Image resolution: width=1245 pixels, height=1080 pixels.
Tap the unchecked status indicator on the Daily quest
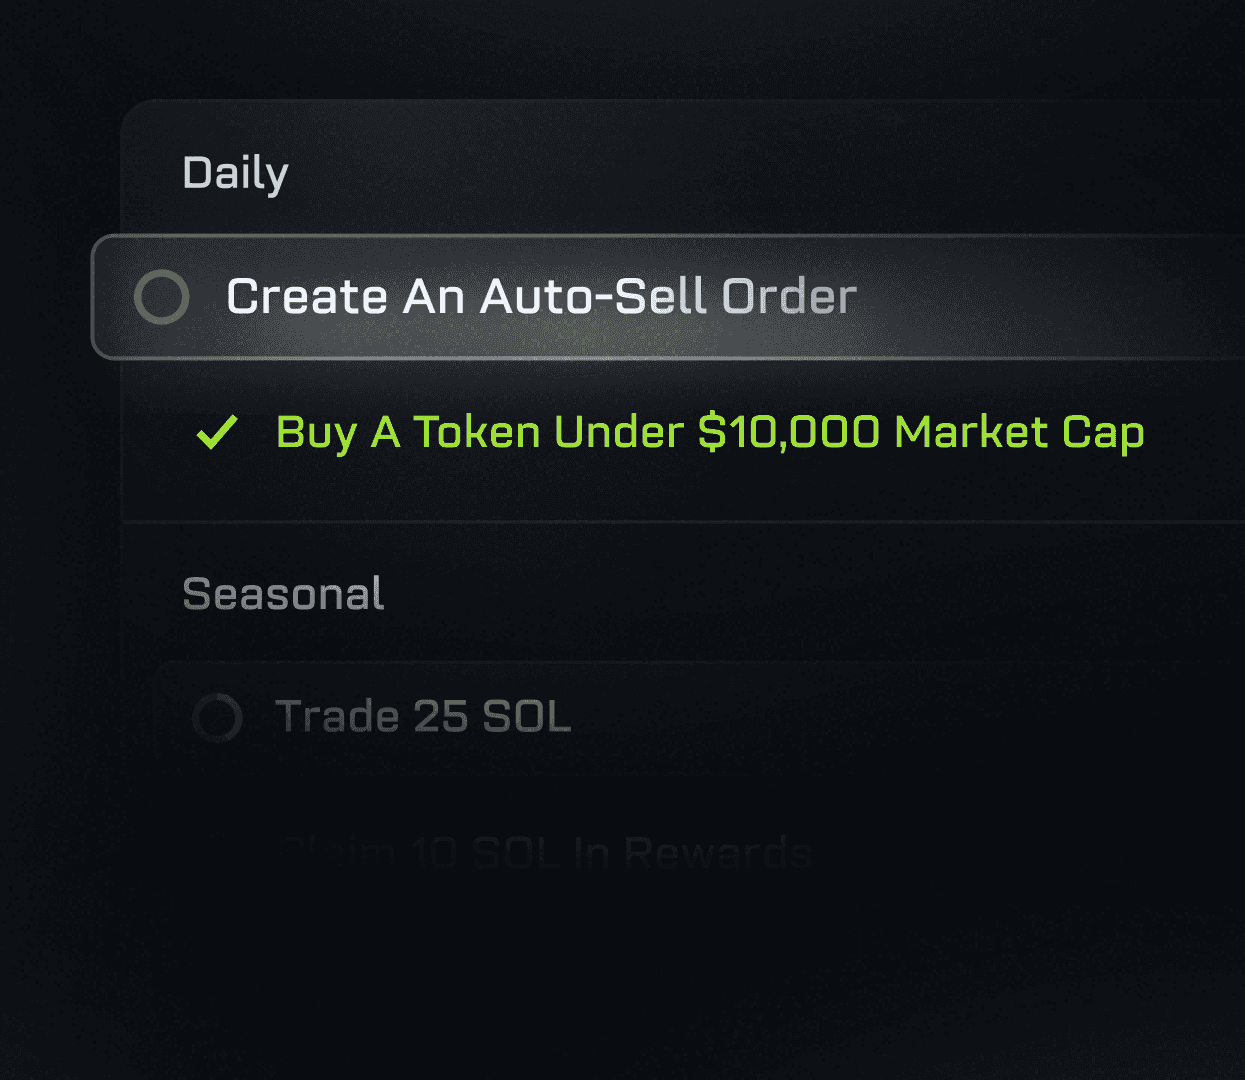pos(161,297)
